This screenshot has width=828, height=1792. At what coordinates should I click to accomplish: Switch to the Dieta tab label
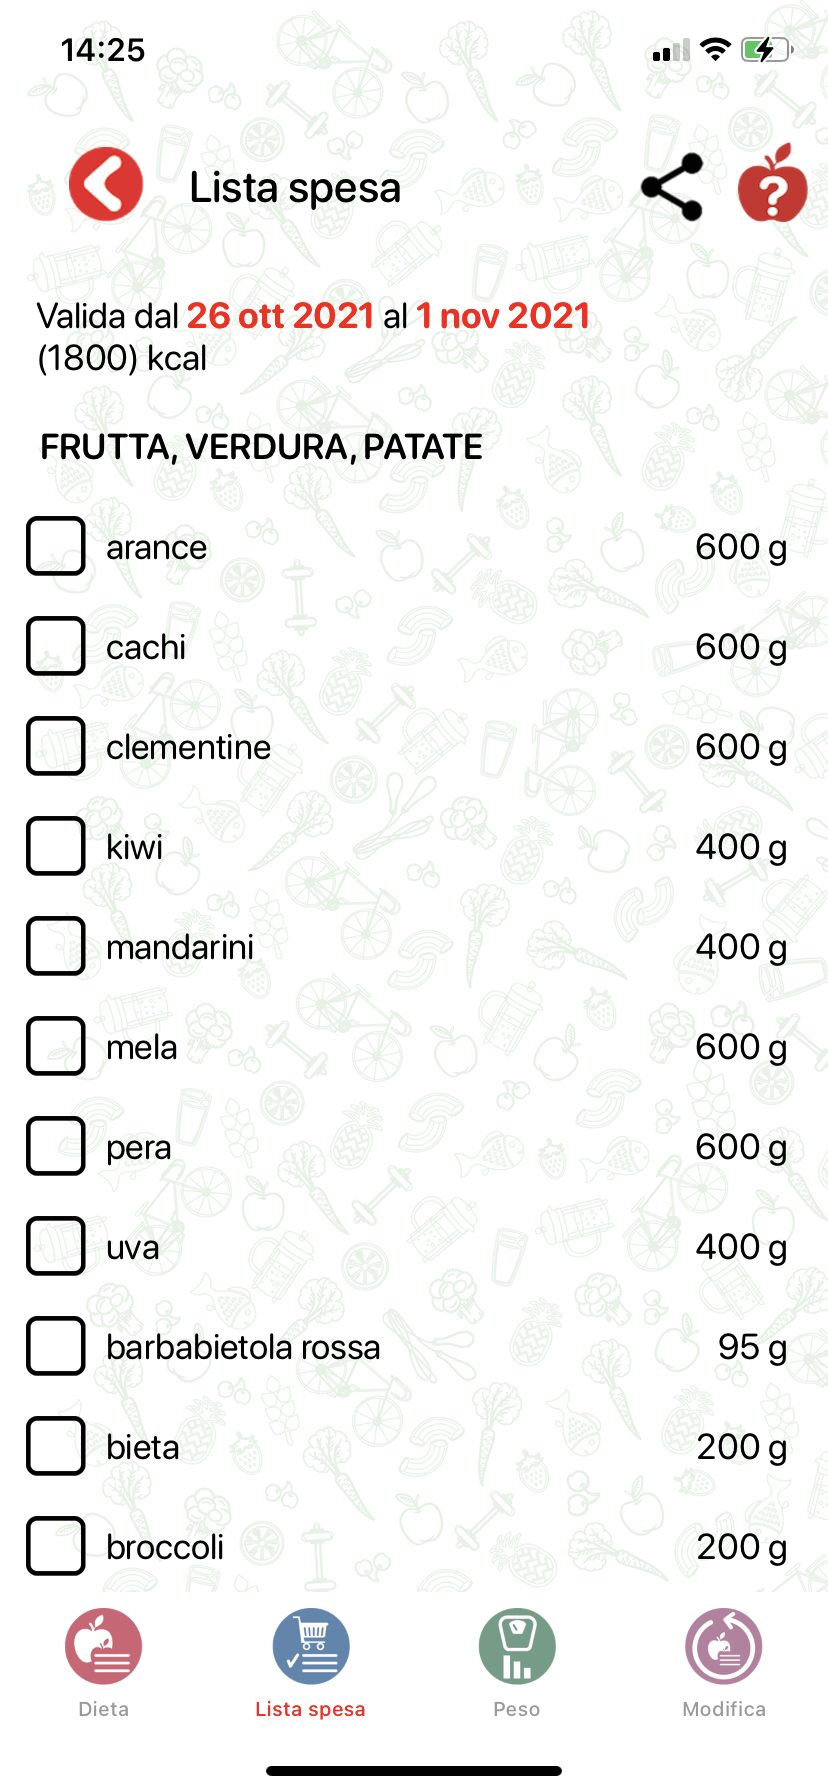[x=104, y=1709]
